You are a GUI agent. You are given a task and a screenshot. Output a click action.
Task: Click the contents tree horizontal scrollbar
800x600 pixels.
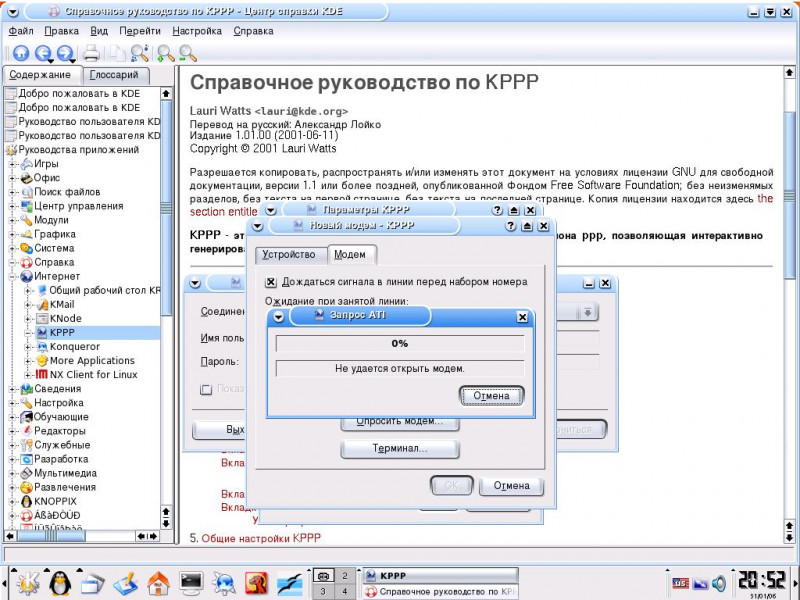pos(51,536)
